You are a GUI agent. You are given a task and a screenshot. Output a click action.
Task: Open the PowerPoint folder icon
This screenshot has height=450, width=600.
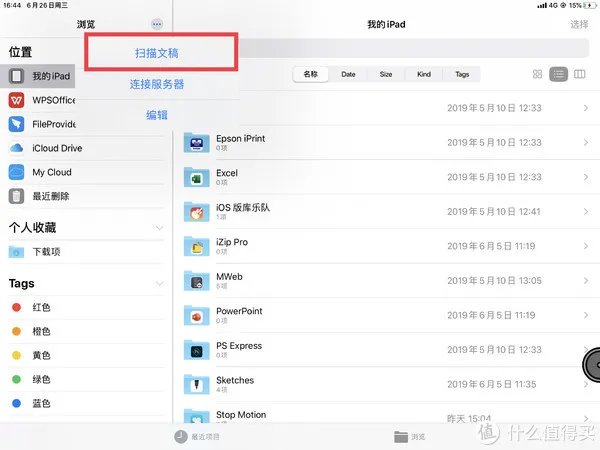pos(197,315)
